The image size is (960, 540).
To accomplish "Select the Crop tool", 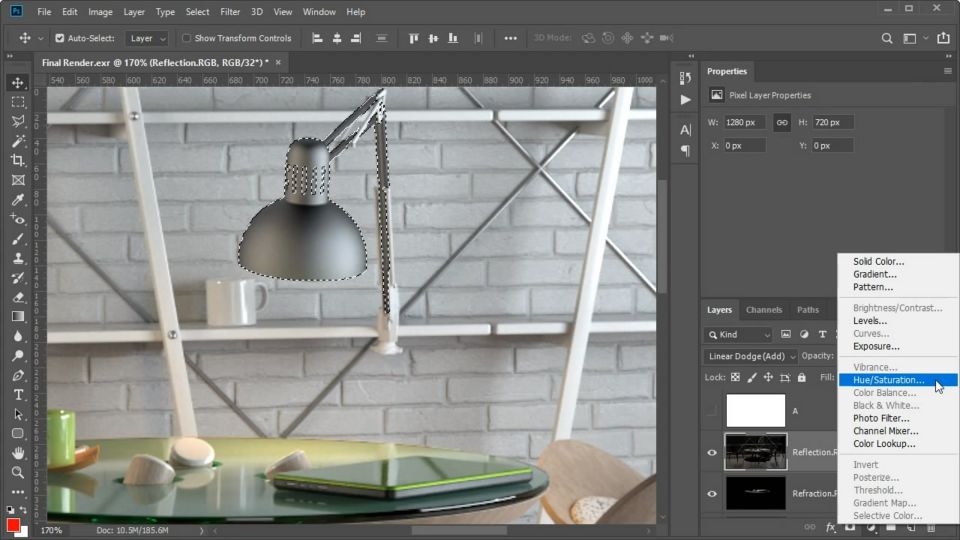I will tap(18, 161).
